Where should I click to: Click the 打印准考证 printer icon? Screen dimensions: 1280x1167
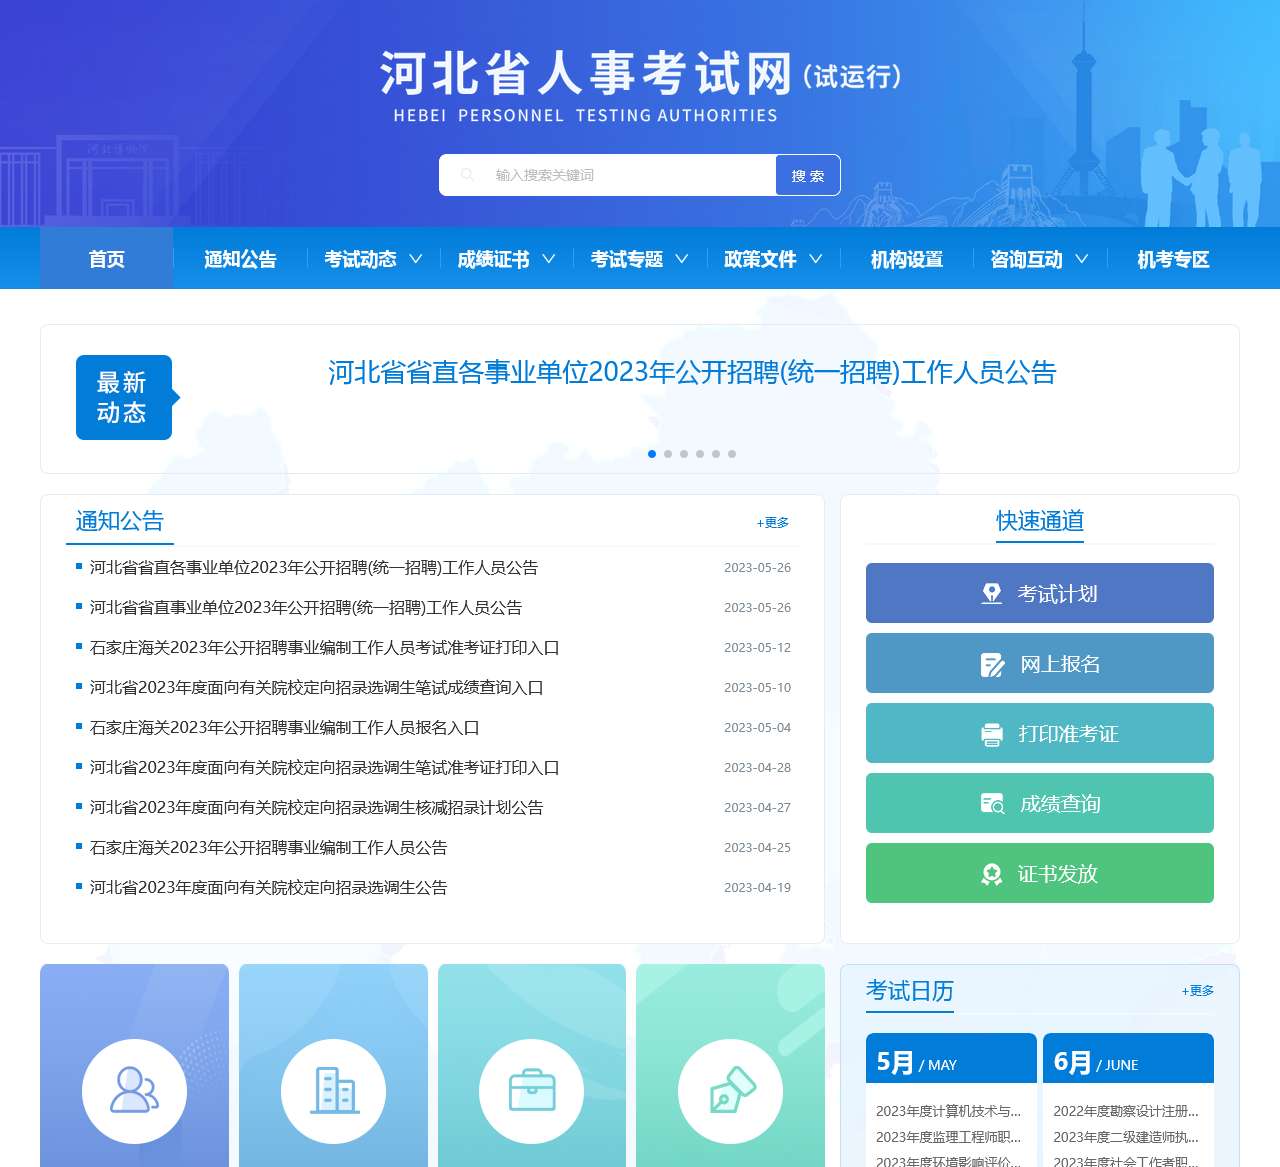(x=991, y=733)
